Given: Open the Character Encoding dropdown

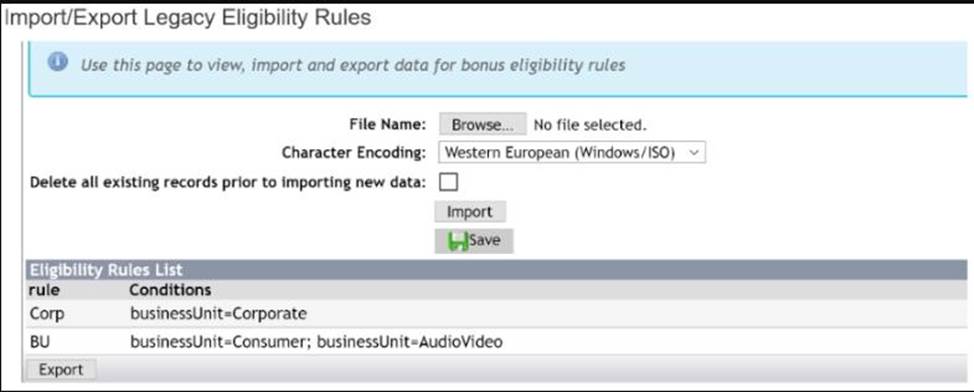Looking at the screenshot, I should tap(572, 152).
